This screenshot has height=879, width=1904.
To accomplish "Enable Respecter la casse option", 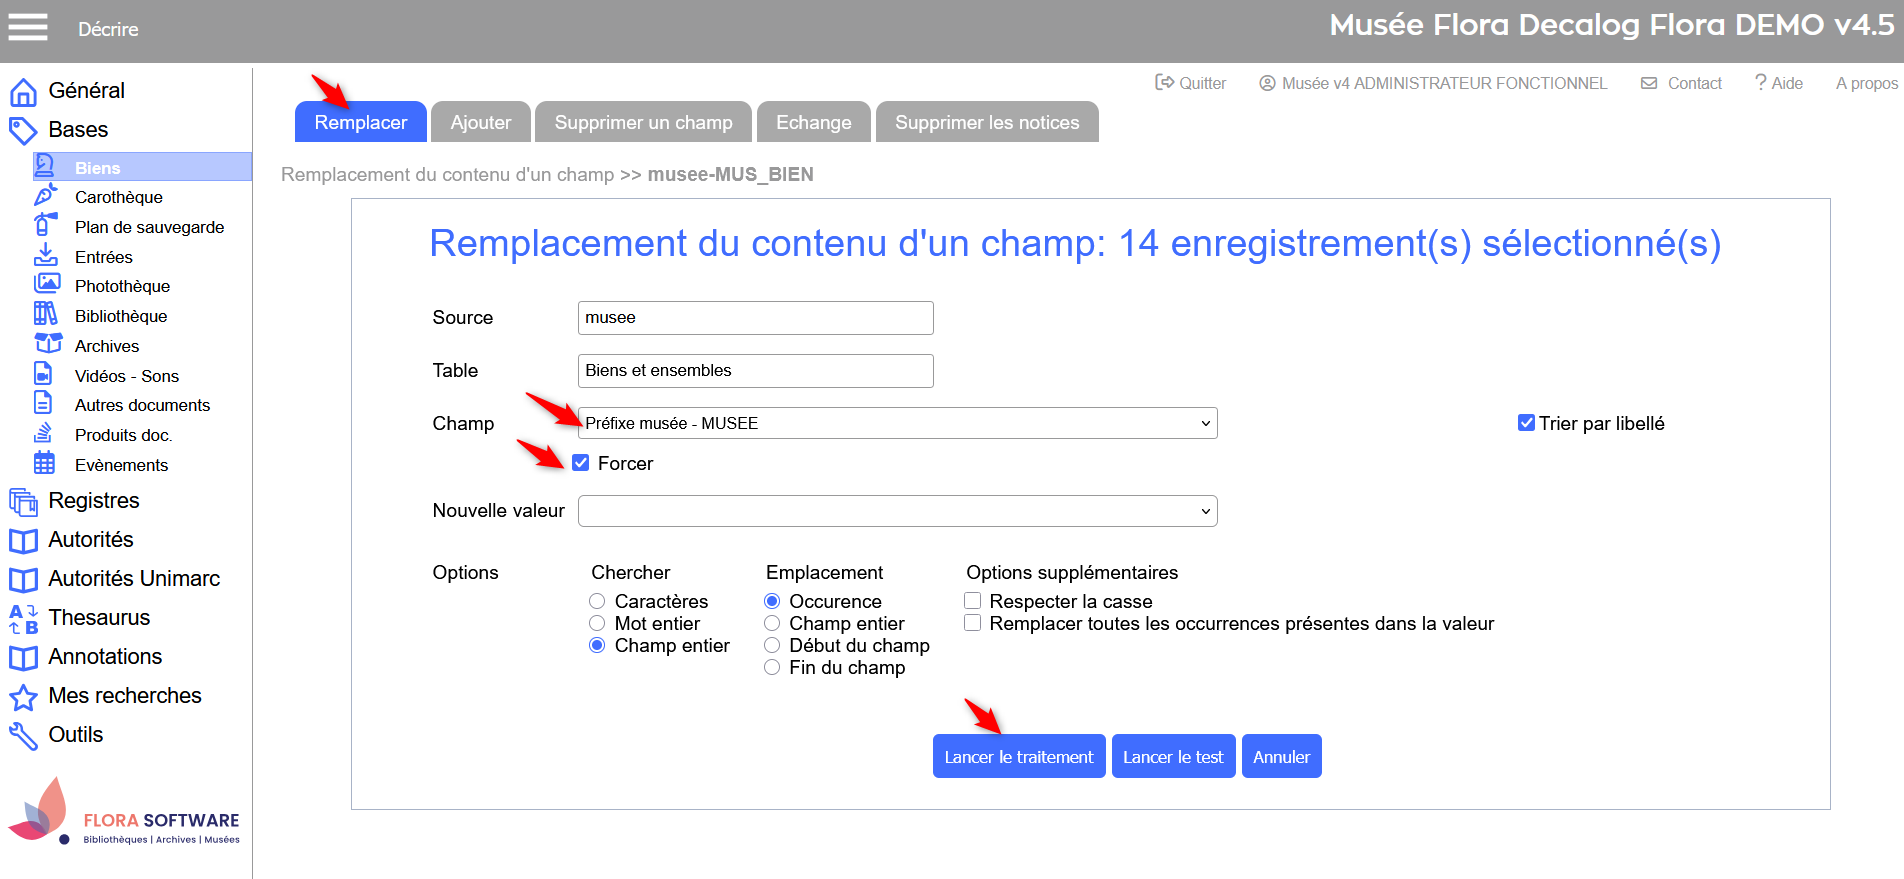I will (x=972, y=601).
